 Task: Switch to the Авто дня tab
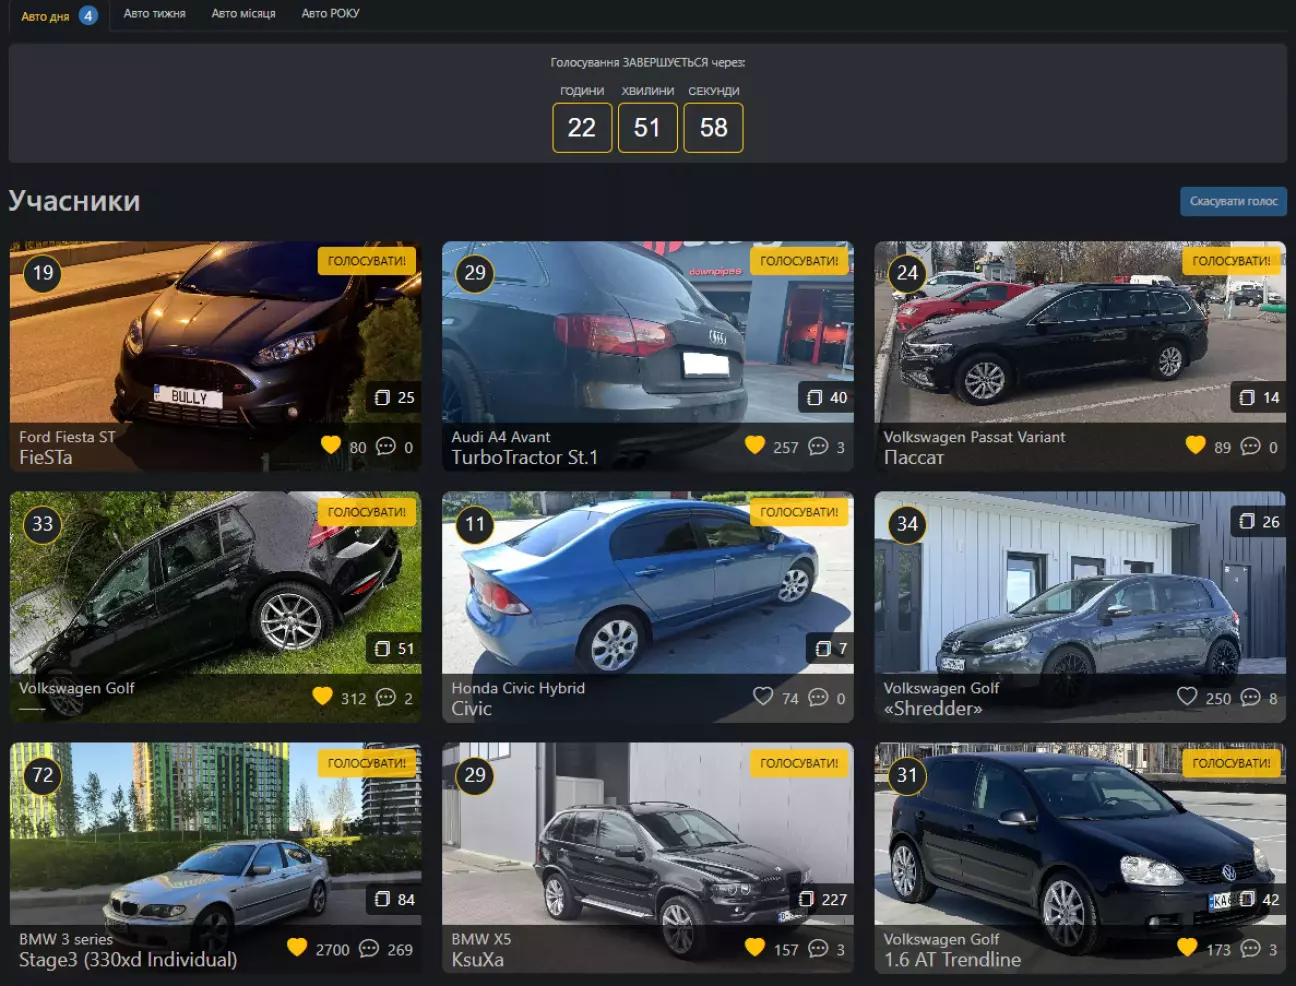click(59, 15)
